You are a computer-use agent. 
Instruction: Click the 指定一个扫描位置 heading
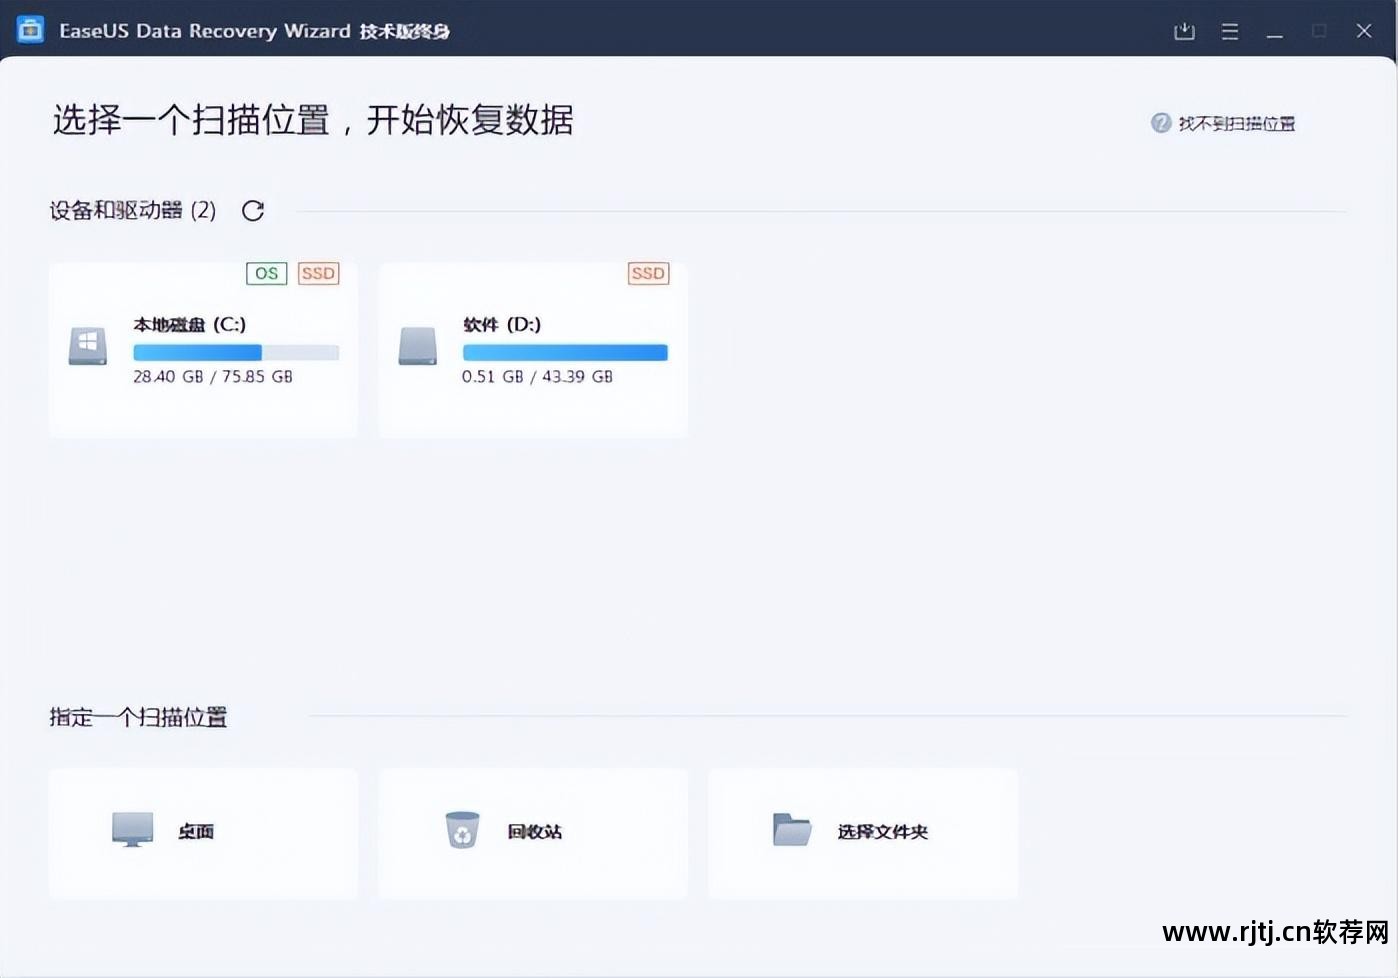coord(139,717)
